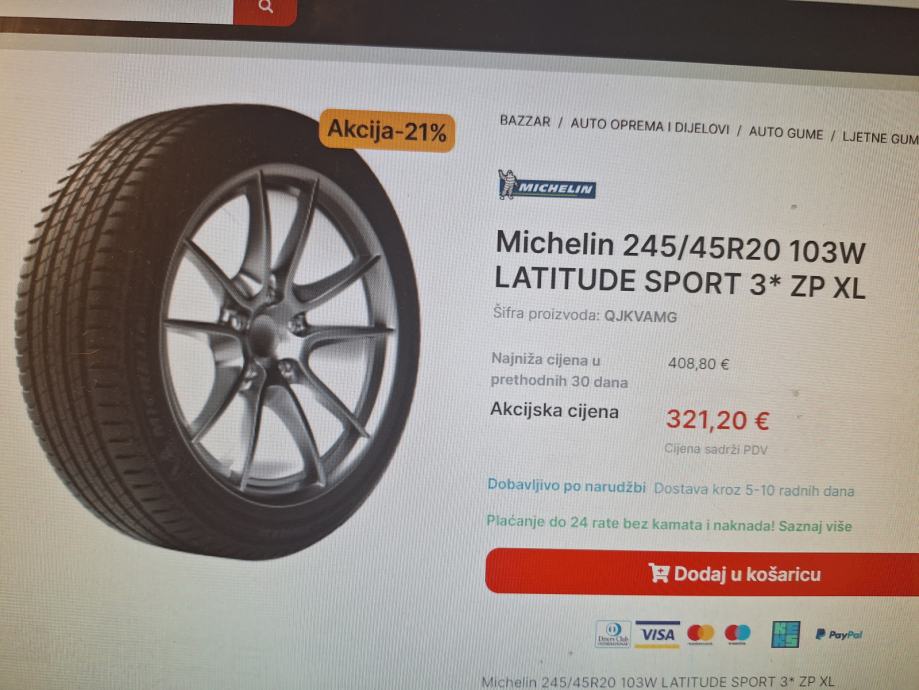
Task: Click inside the search input field
Action: coord(117,9)
